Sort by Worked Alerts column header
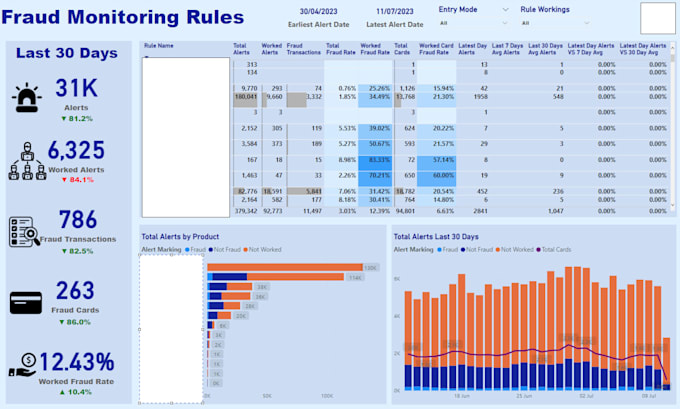The image size is (680, 409). point(271,49)
